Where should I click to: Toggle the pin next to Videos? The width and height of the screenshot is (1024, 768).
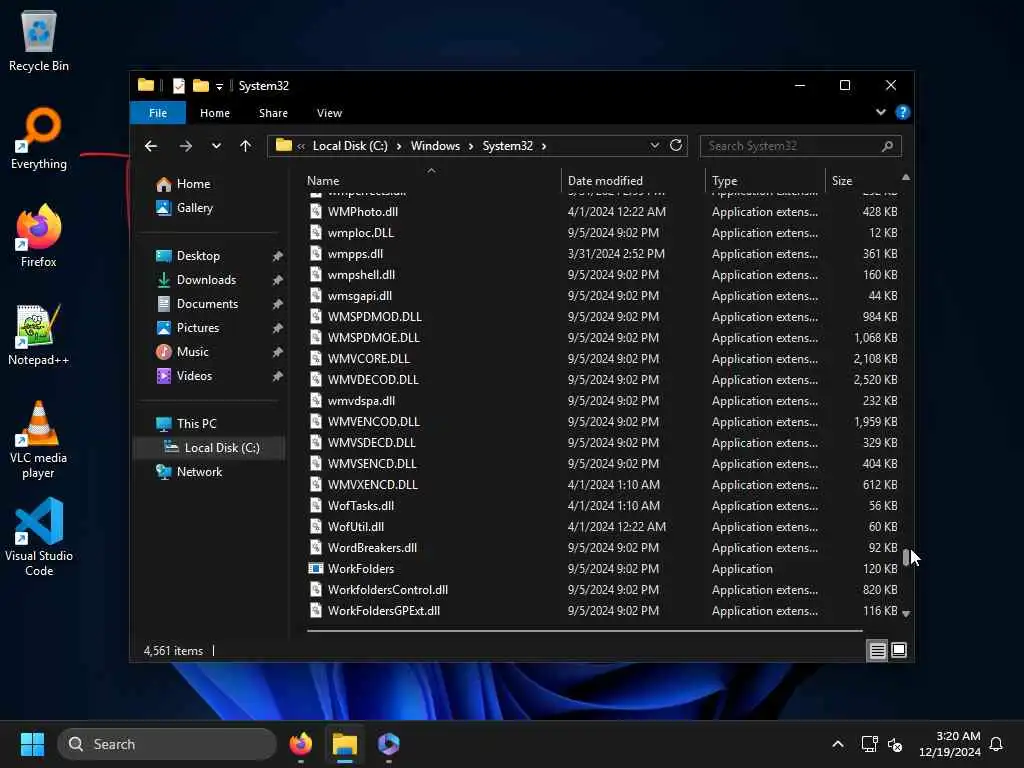click(x=278, y=376)
